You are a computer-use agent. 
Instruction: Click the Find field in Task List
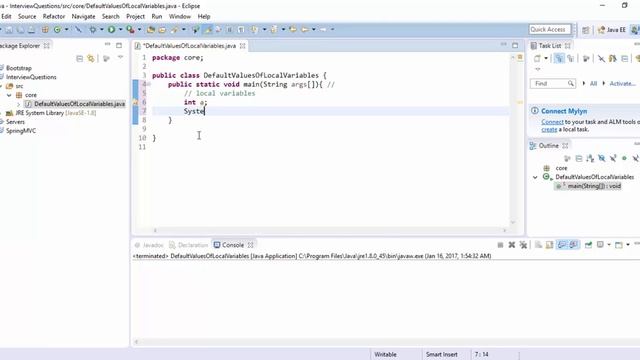pos(553,83)
